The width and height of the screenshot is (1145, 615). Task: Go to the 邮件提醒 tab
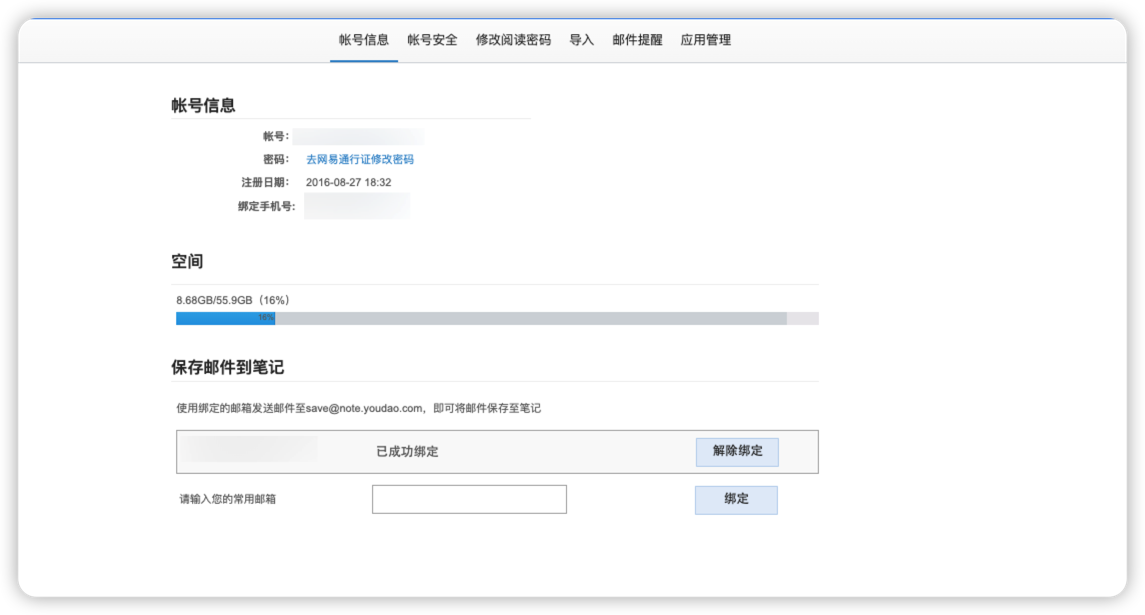tap(637, 40)
